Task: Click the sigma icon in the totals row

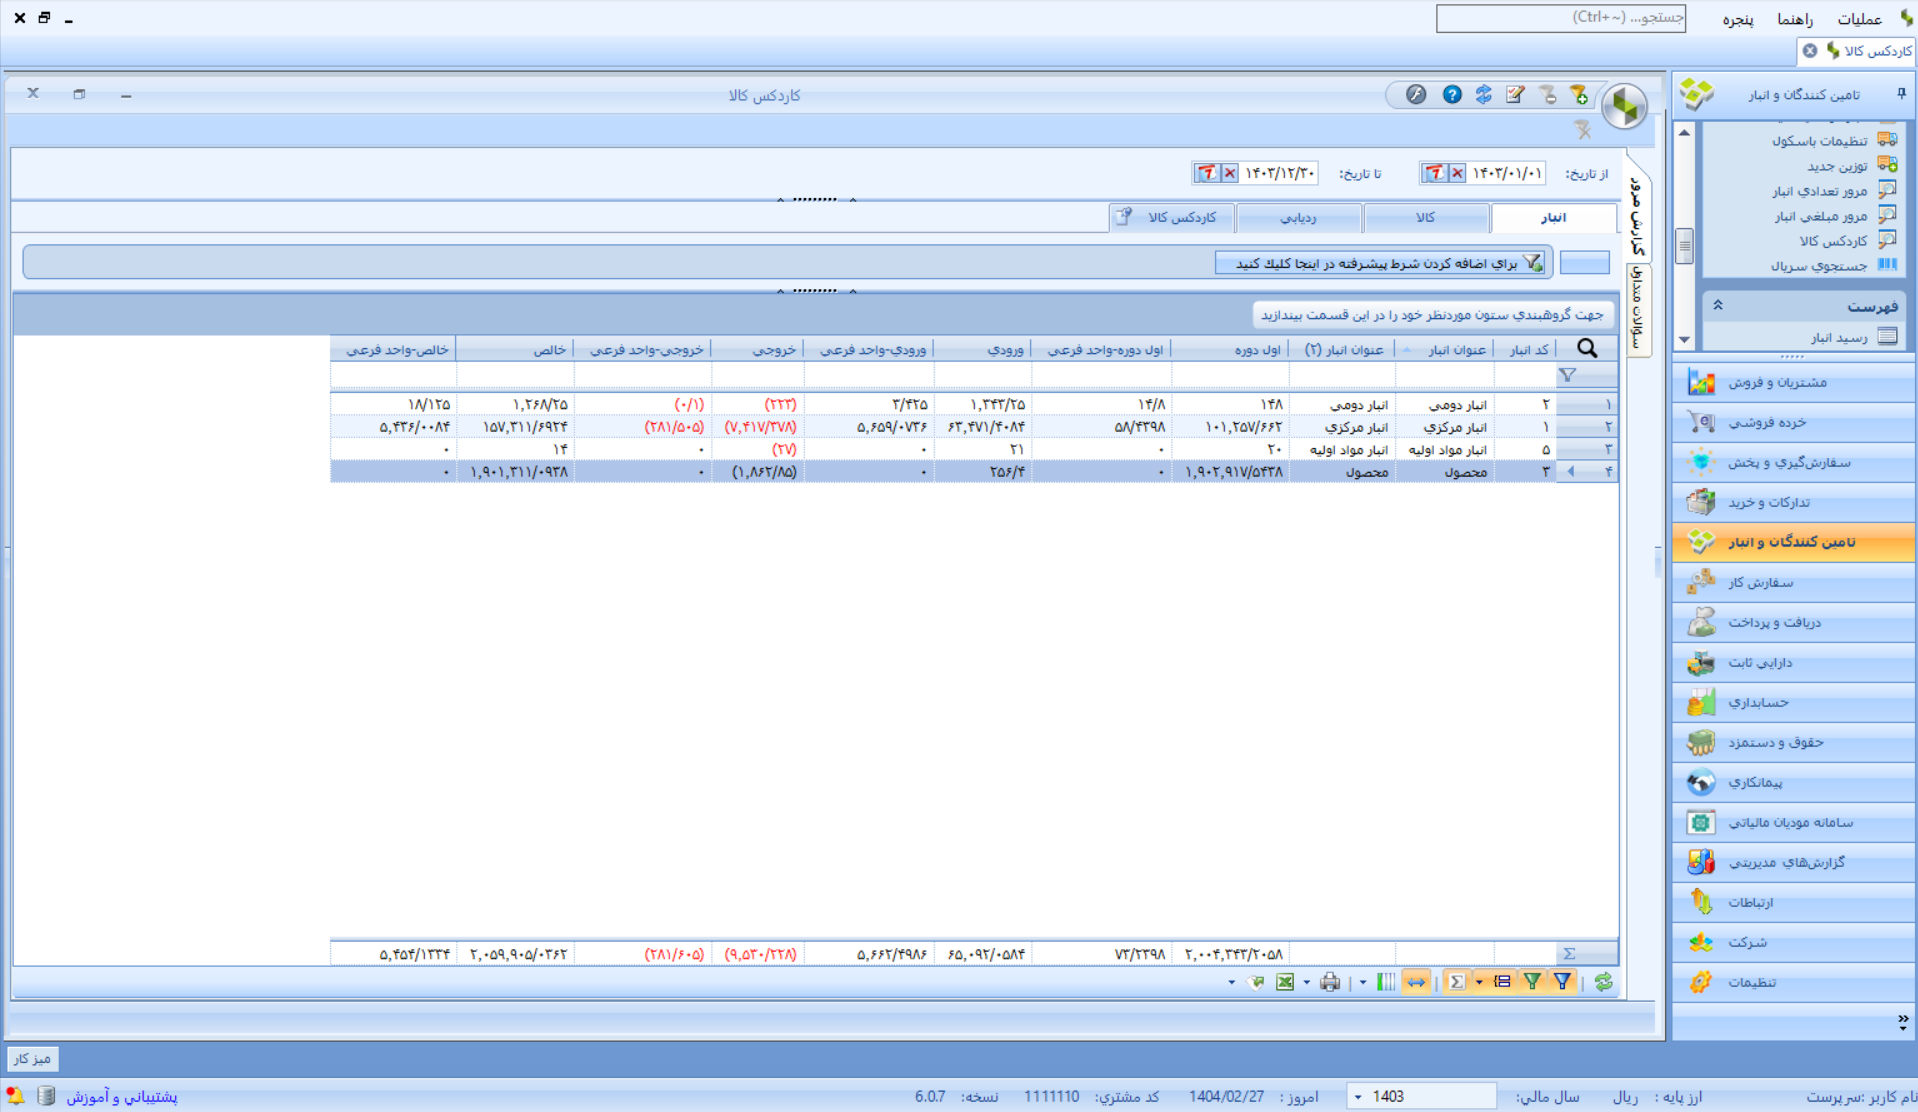Action: (1569, 954)
